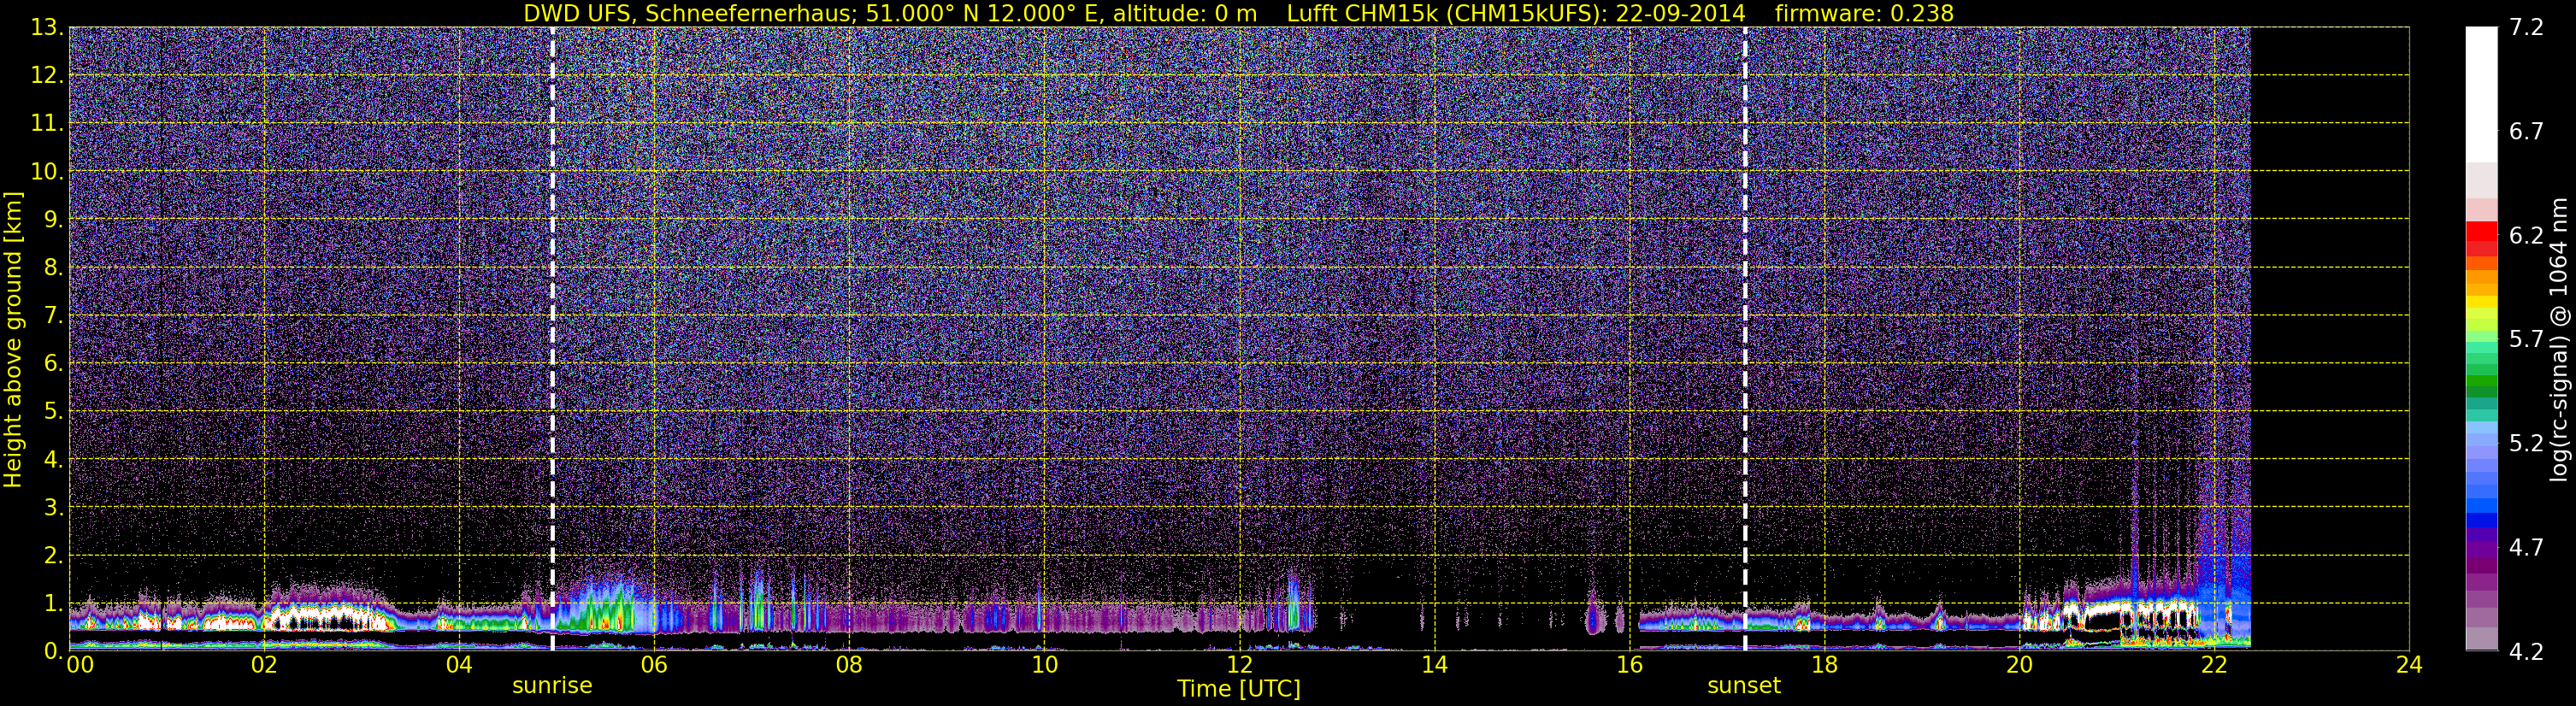Click the 4. tick on the height axis
This screenshot has height=706, width=2576.
coord(53,460)
